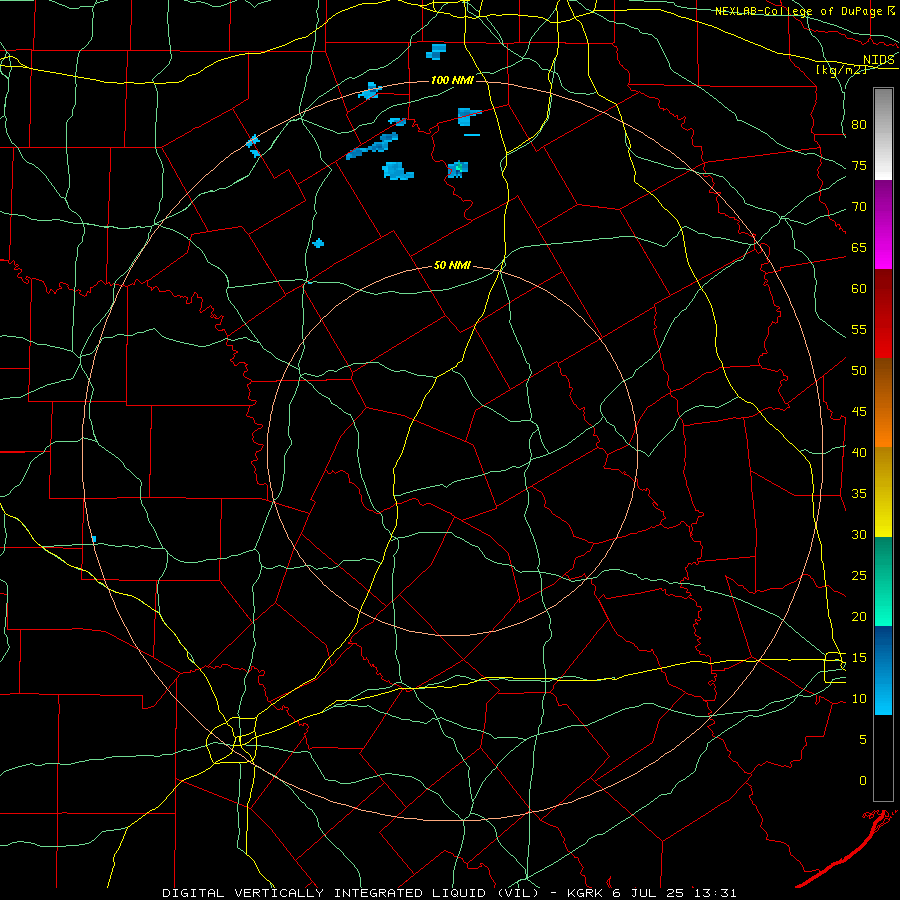Image resolution: width=900 pixels, height=900 pixels.
Task: Click the 50 NMI range ring label
Action: (452, 265)
